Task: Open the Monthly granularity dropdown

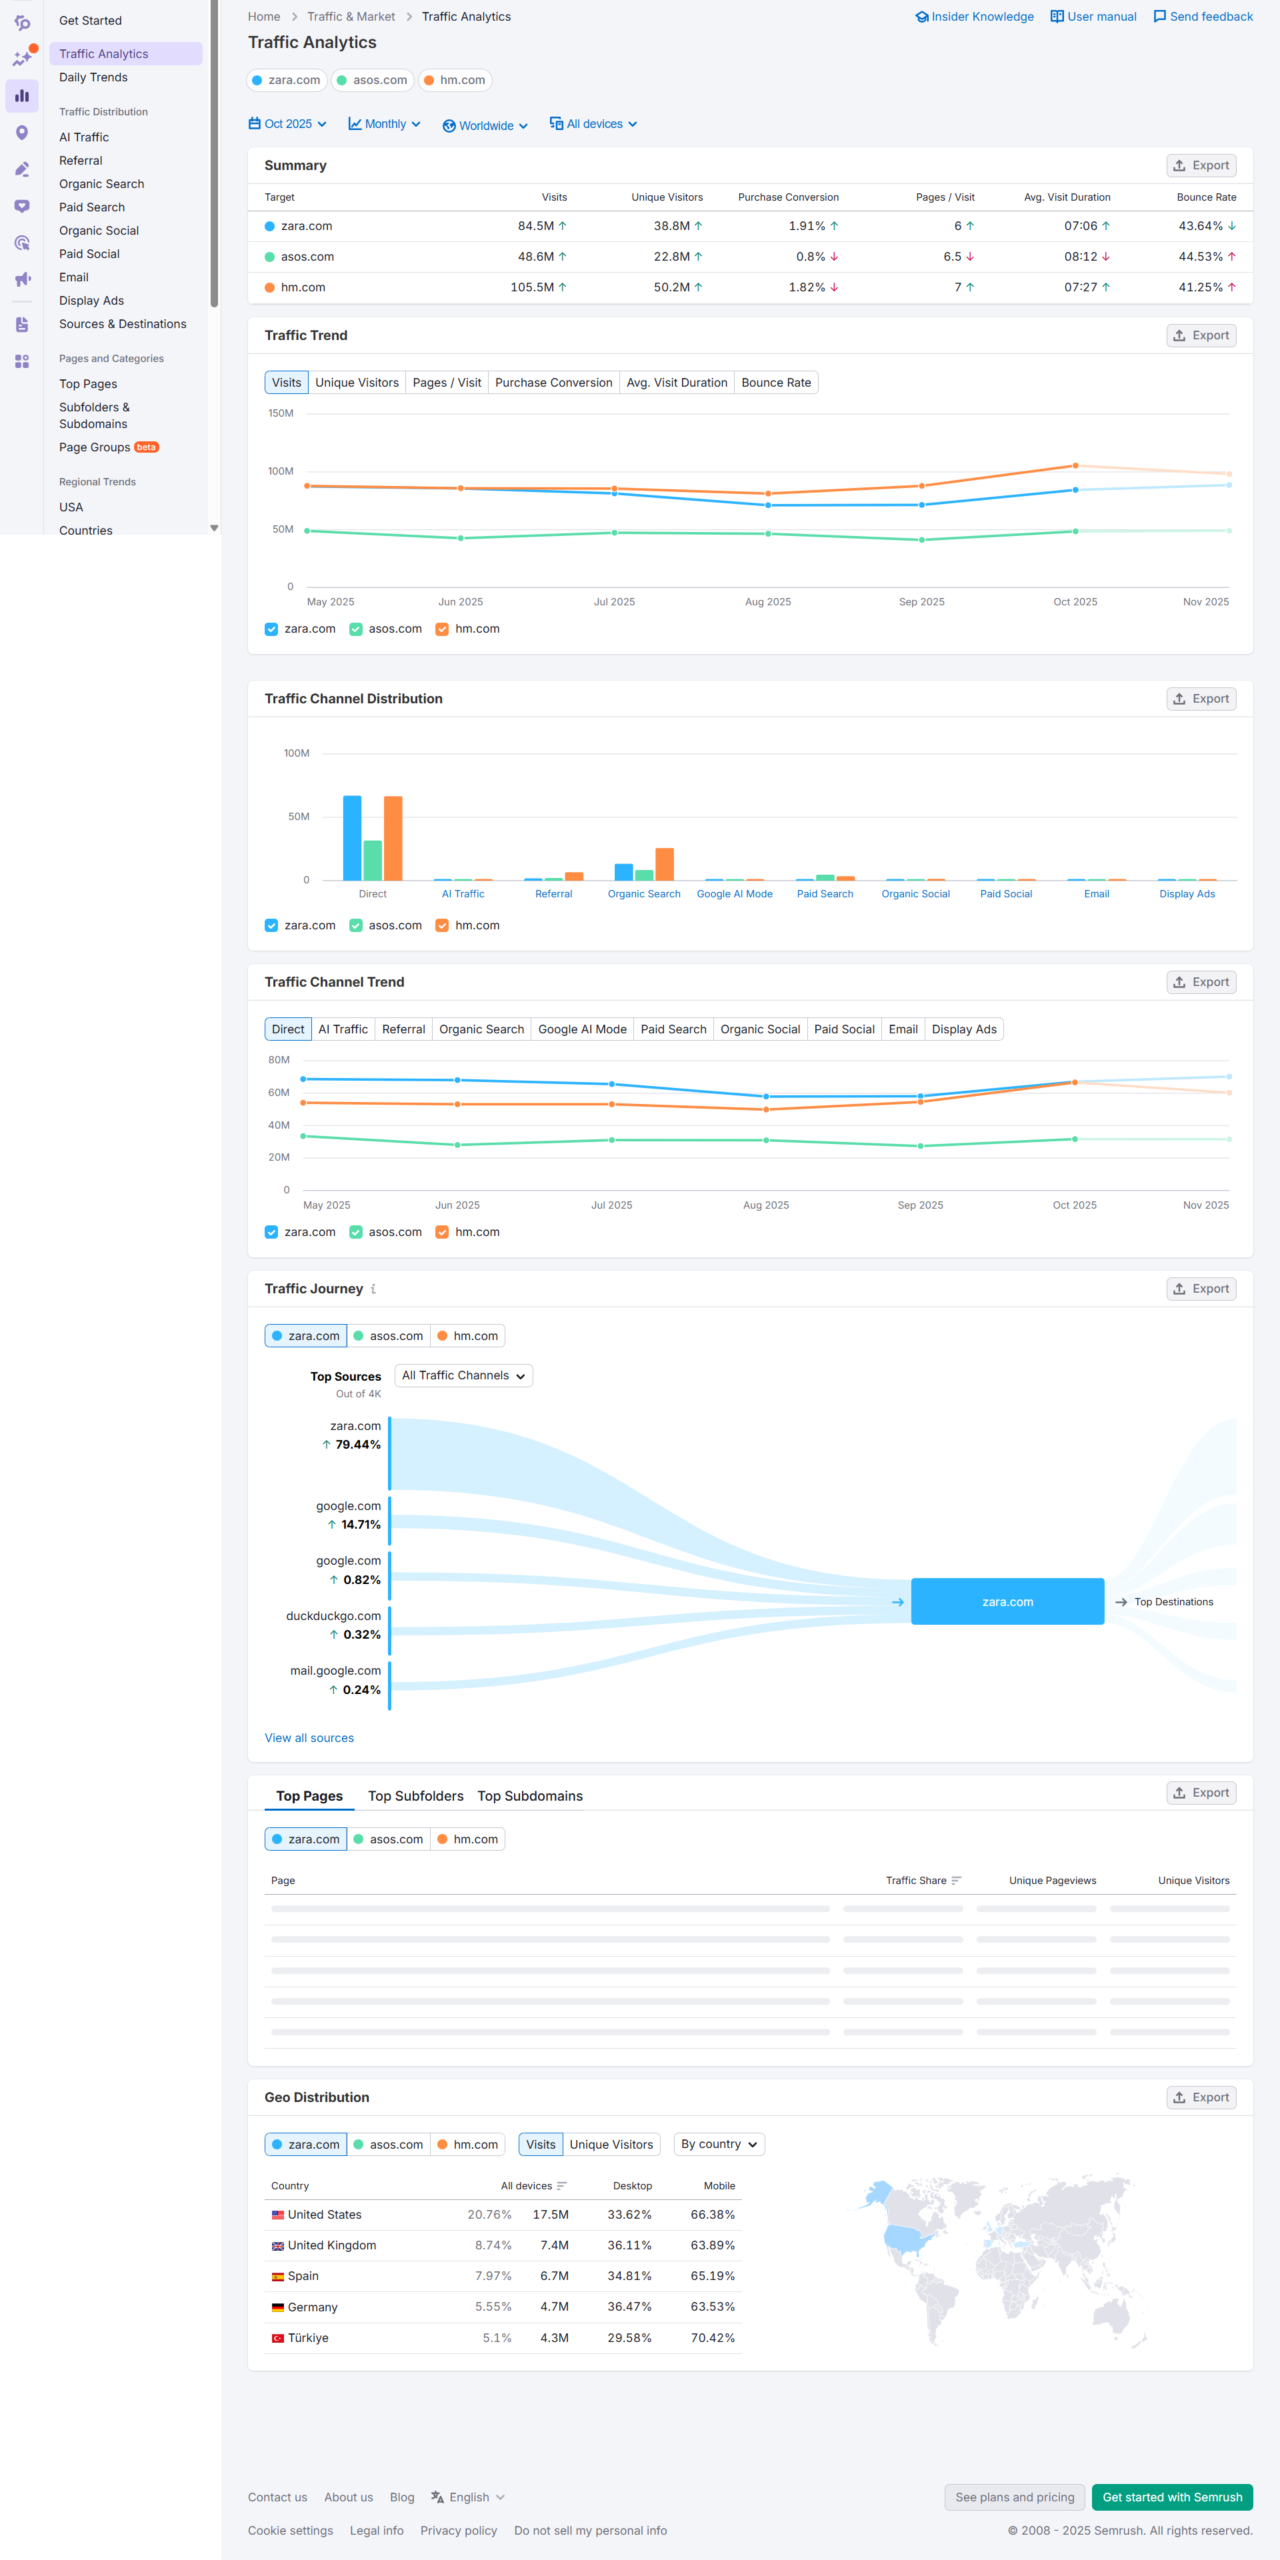Action: [385, 124]
